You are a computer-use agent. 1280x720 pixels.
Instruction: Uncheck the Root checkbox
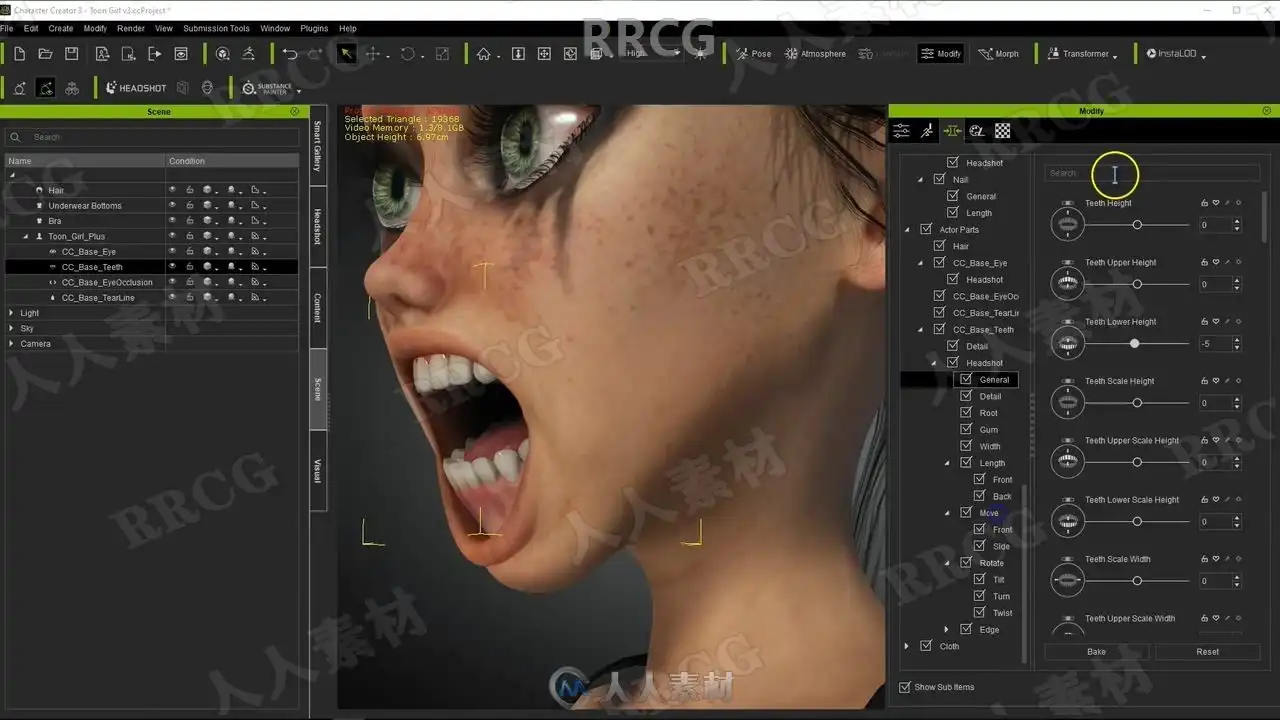tap(966, 413)
